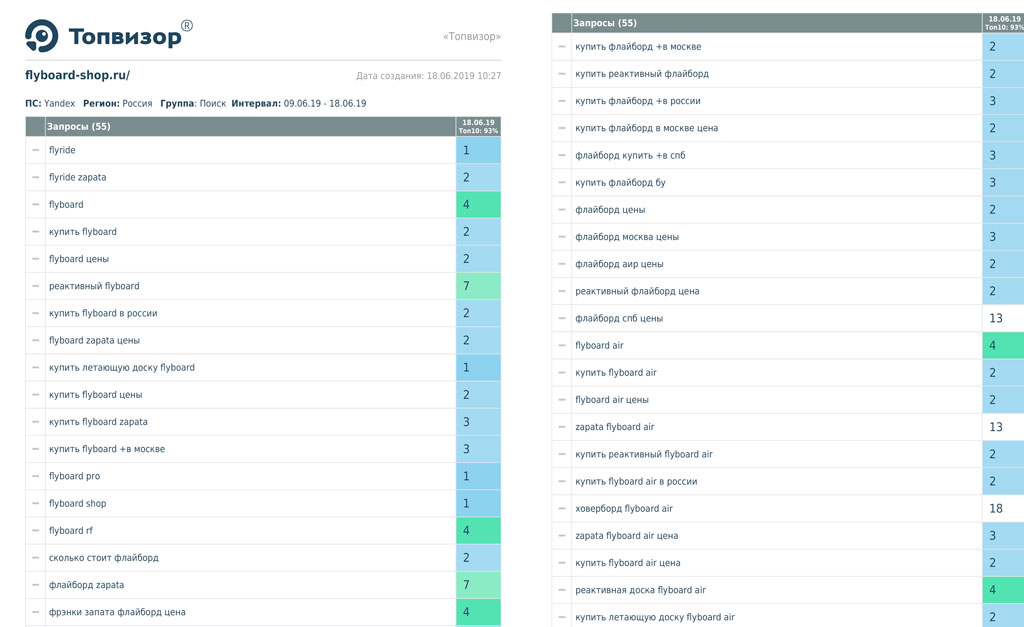Select the query фрэнки запата флайборд цена
This screenshot has height=627, width=1024.
[117, 612]
